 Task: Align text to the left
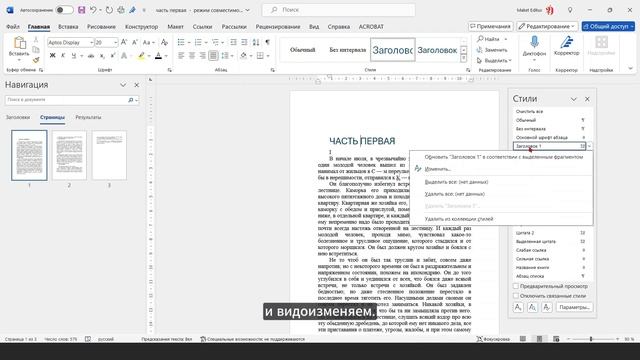181,56
